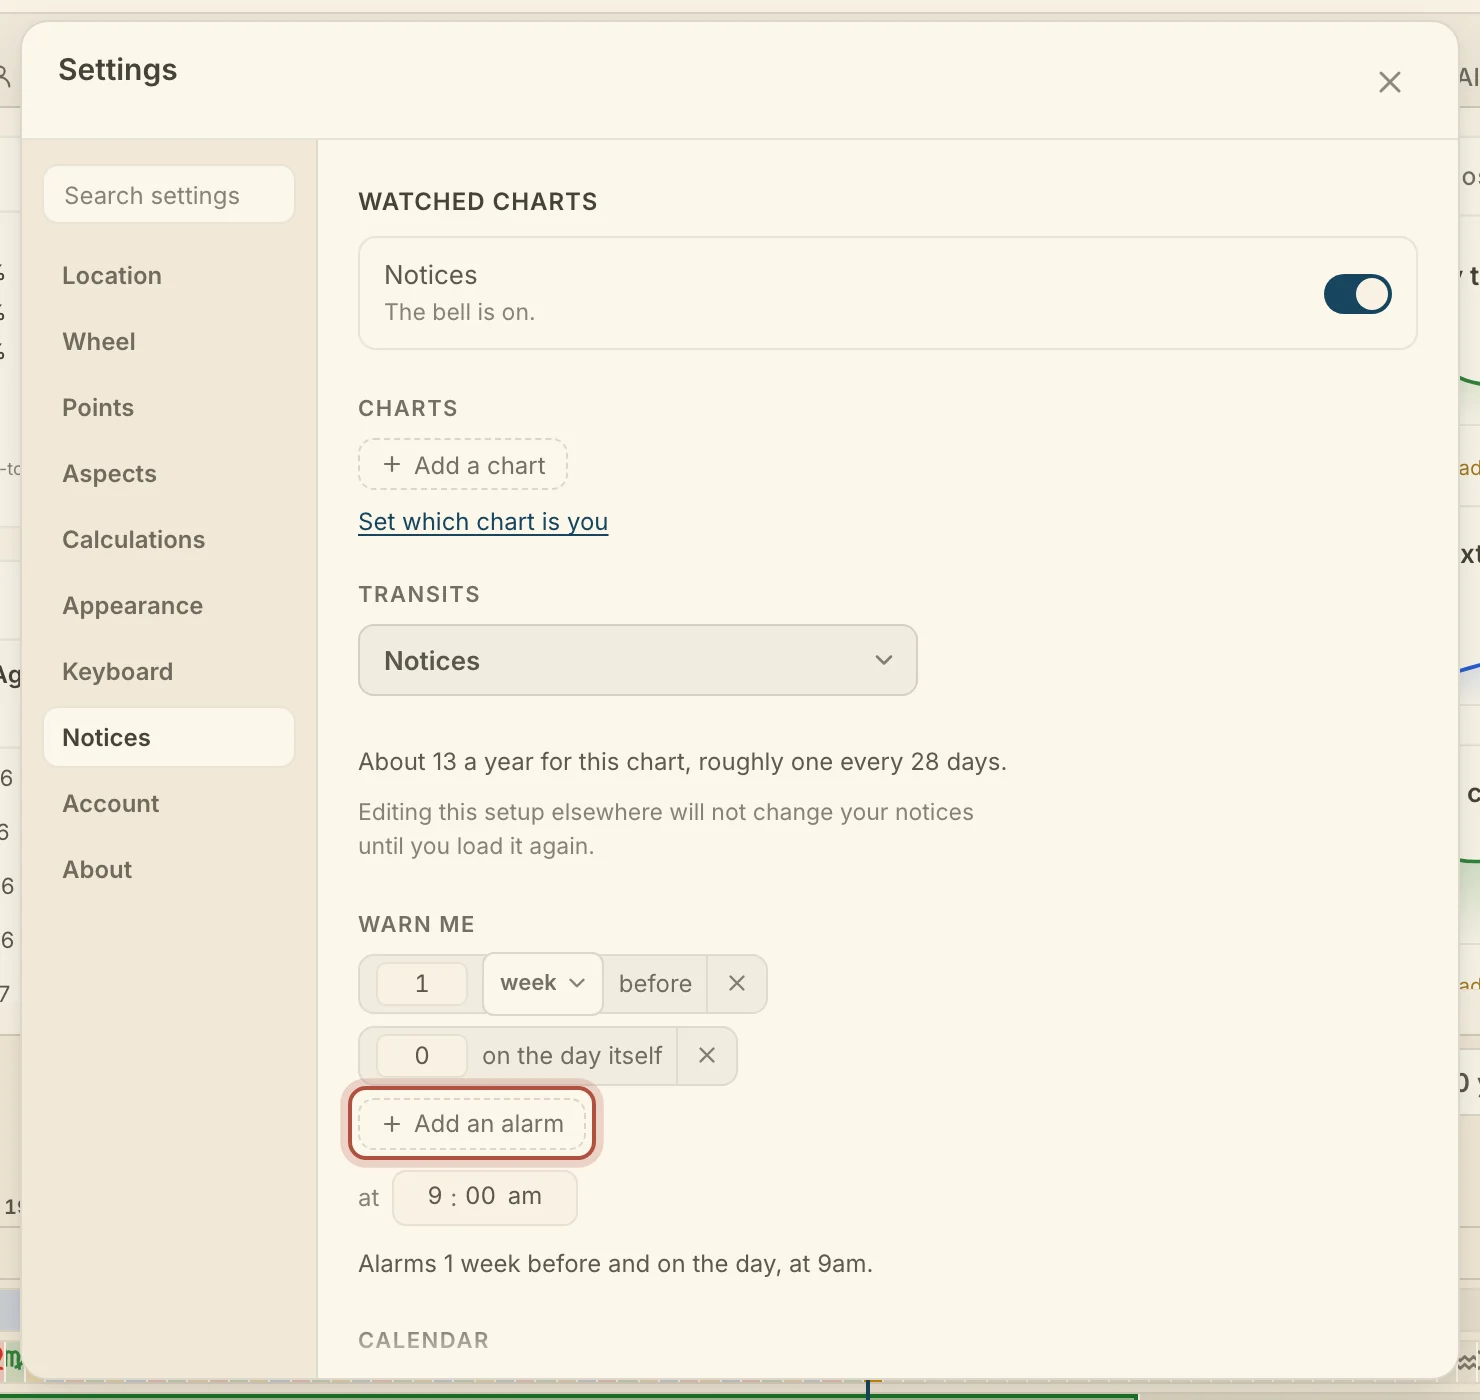
Task: Close the Settings dialog
Action: pyautogui.click(x=1389, y=82)
